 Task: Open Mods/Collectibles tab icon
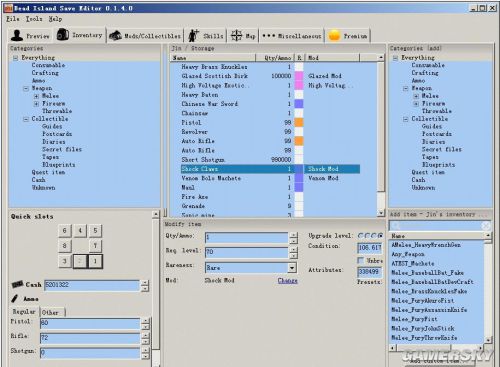coord(115,35)
